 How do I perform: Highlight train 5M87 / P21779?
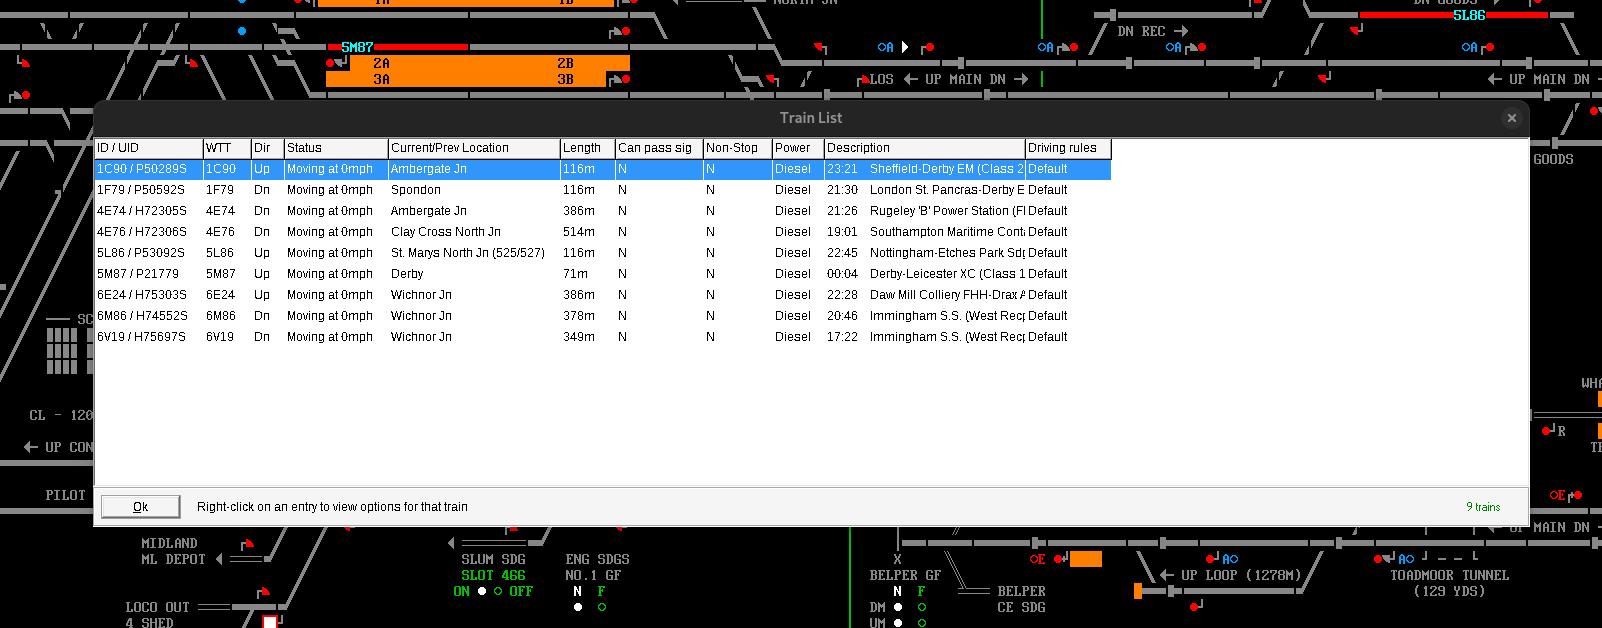(603, 274)
